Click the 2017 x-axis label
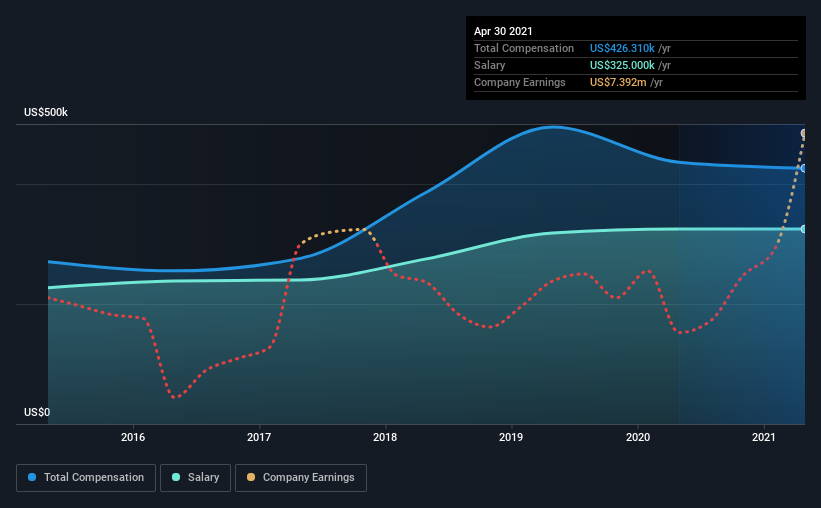The height and width of the screenshot is (508, 821). (259, 437)
